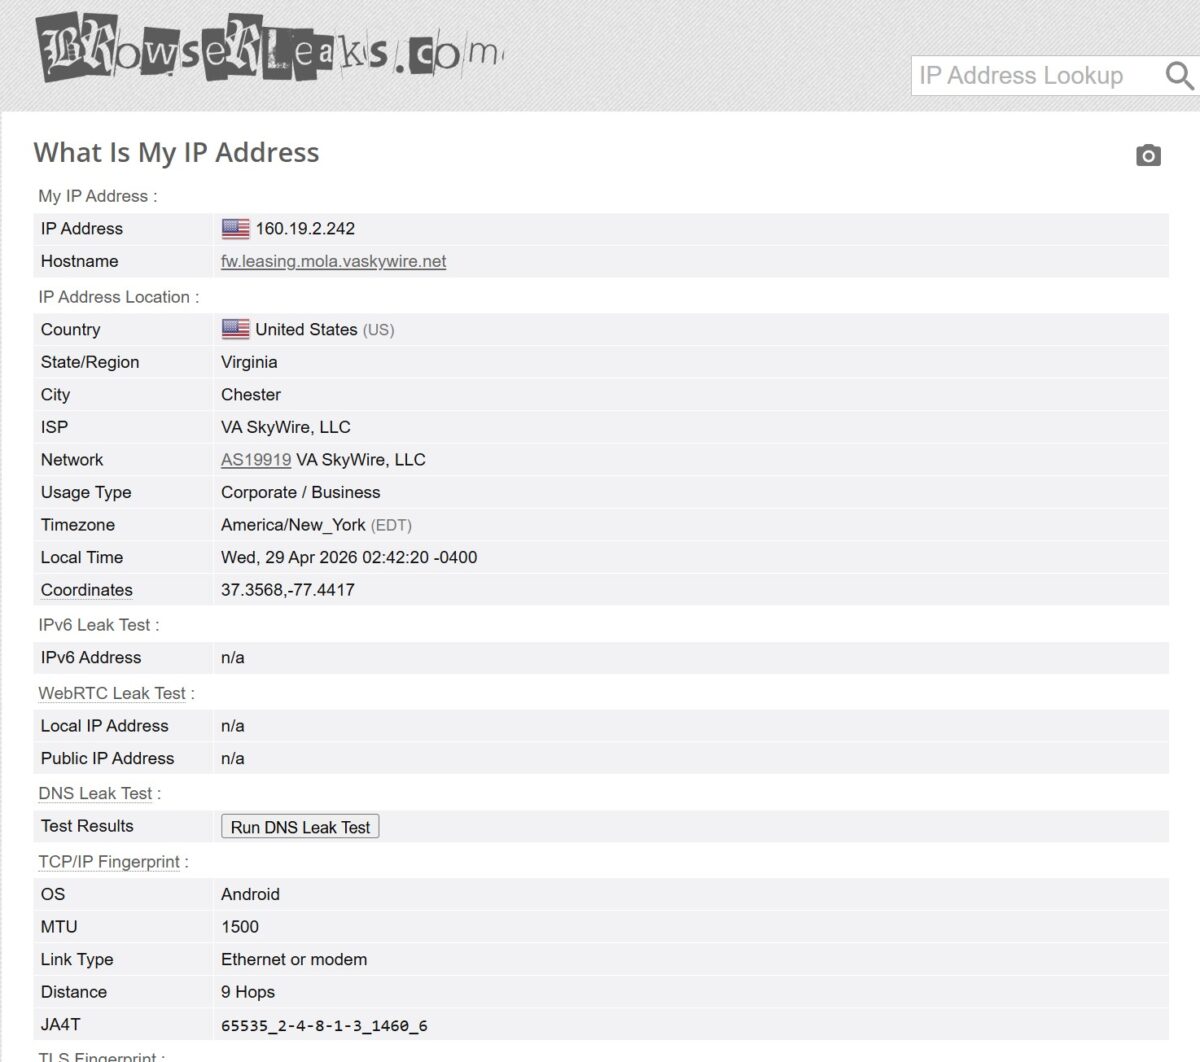
Task: Click the My IP Address section label
Action: tap(97, 196)
